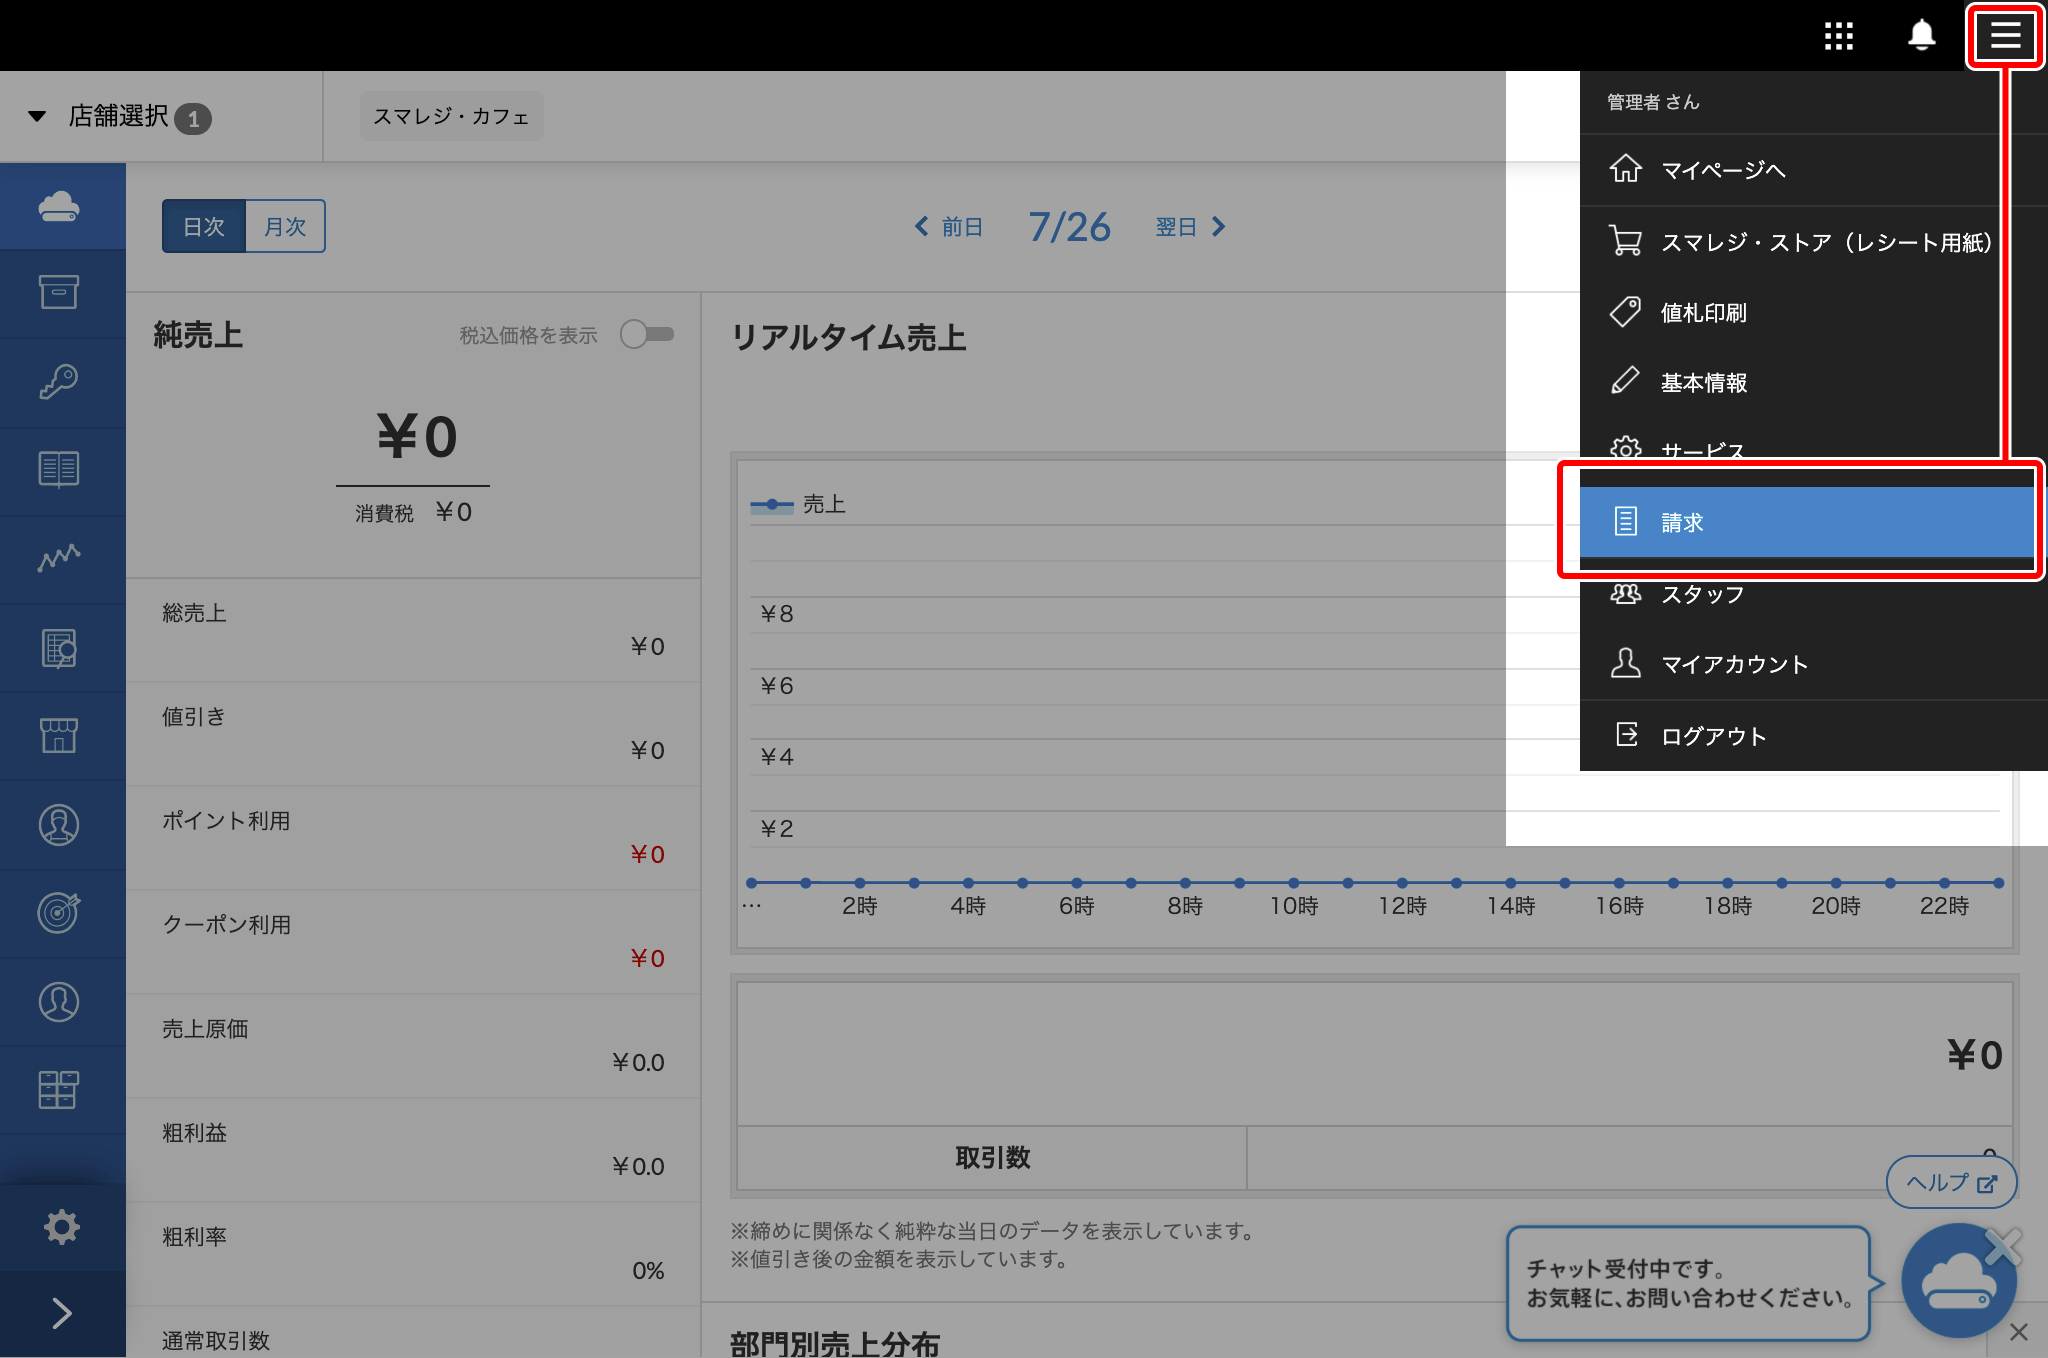This screenshot has width=2048, height=1358.
Task: Click the スマレジ・カフェ store tag
Action: point(451,116)
